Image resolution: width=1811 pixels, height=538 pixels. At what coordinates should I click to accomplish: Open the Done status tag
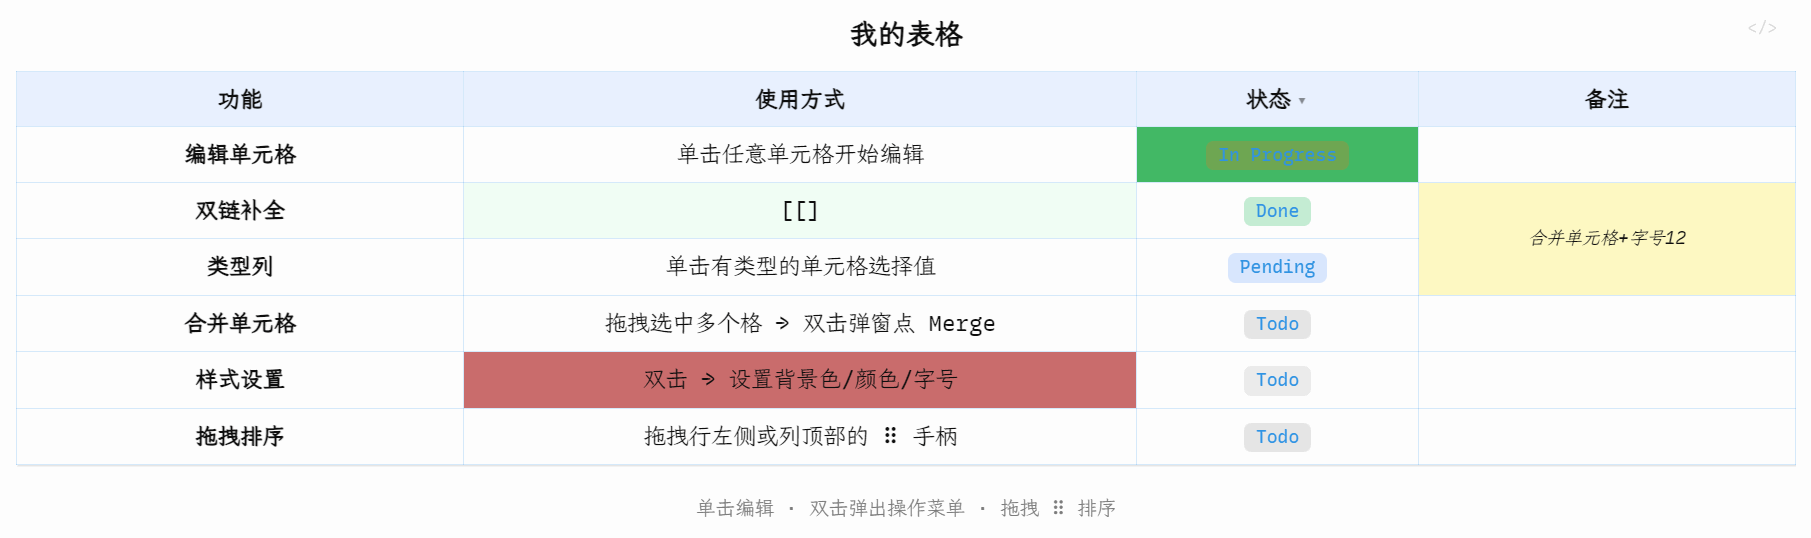(x=1277, y=211)
